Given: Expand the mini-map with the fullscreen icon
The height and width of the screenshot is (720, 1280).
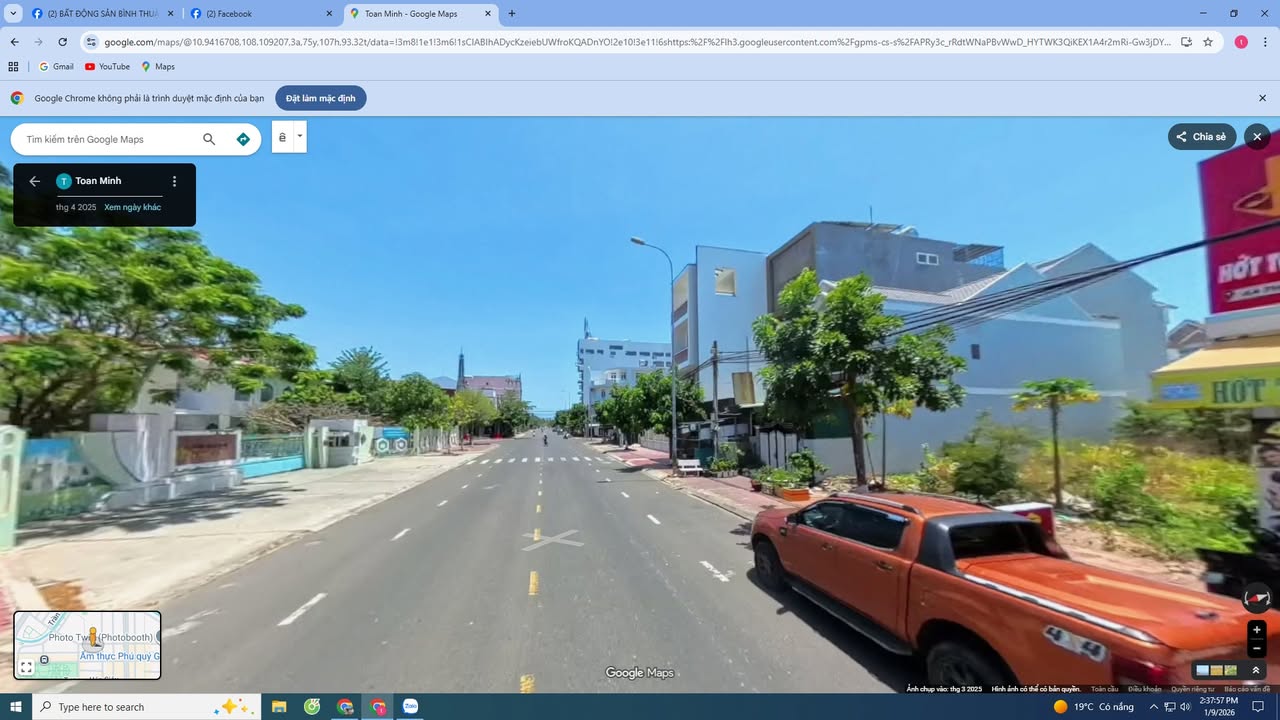Looking at the screenshot, I should click(25, 666).
